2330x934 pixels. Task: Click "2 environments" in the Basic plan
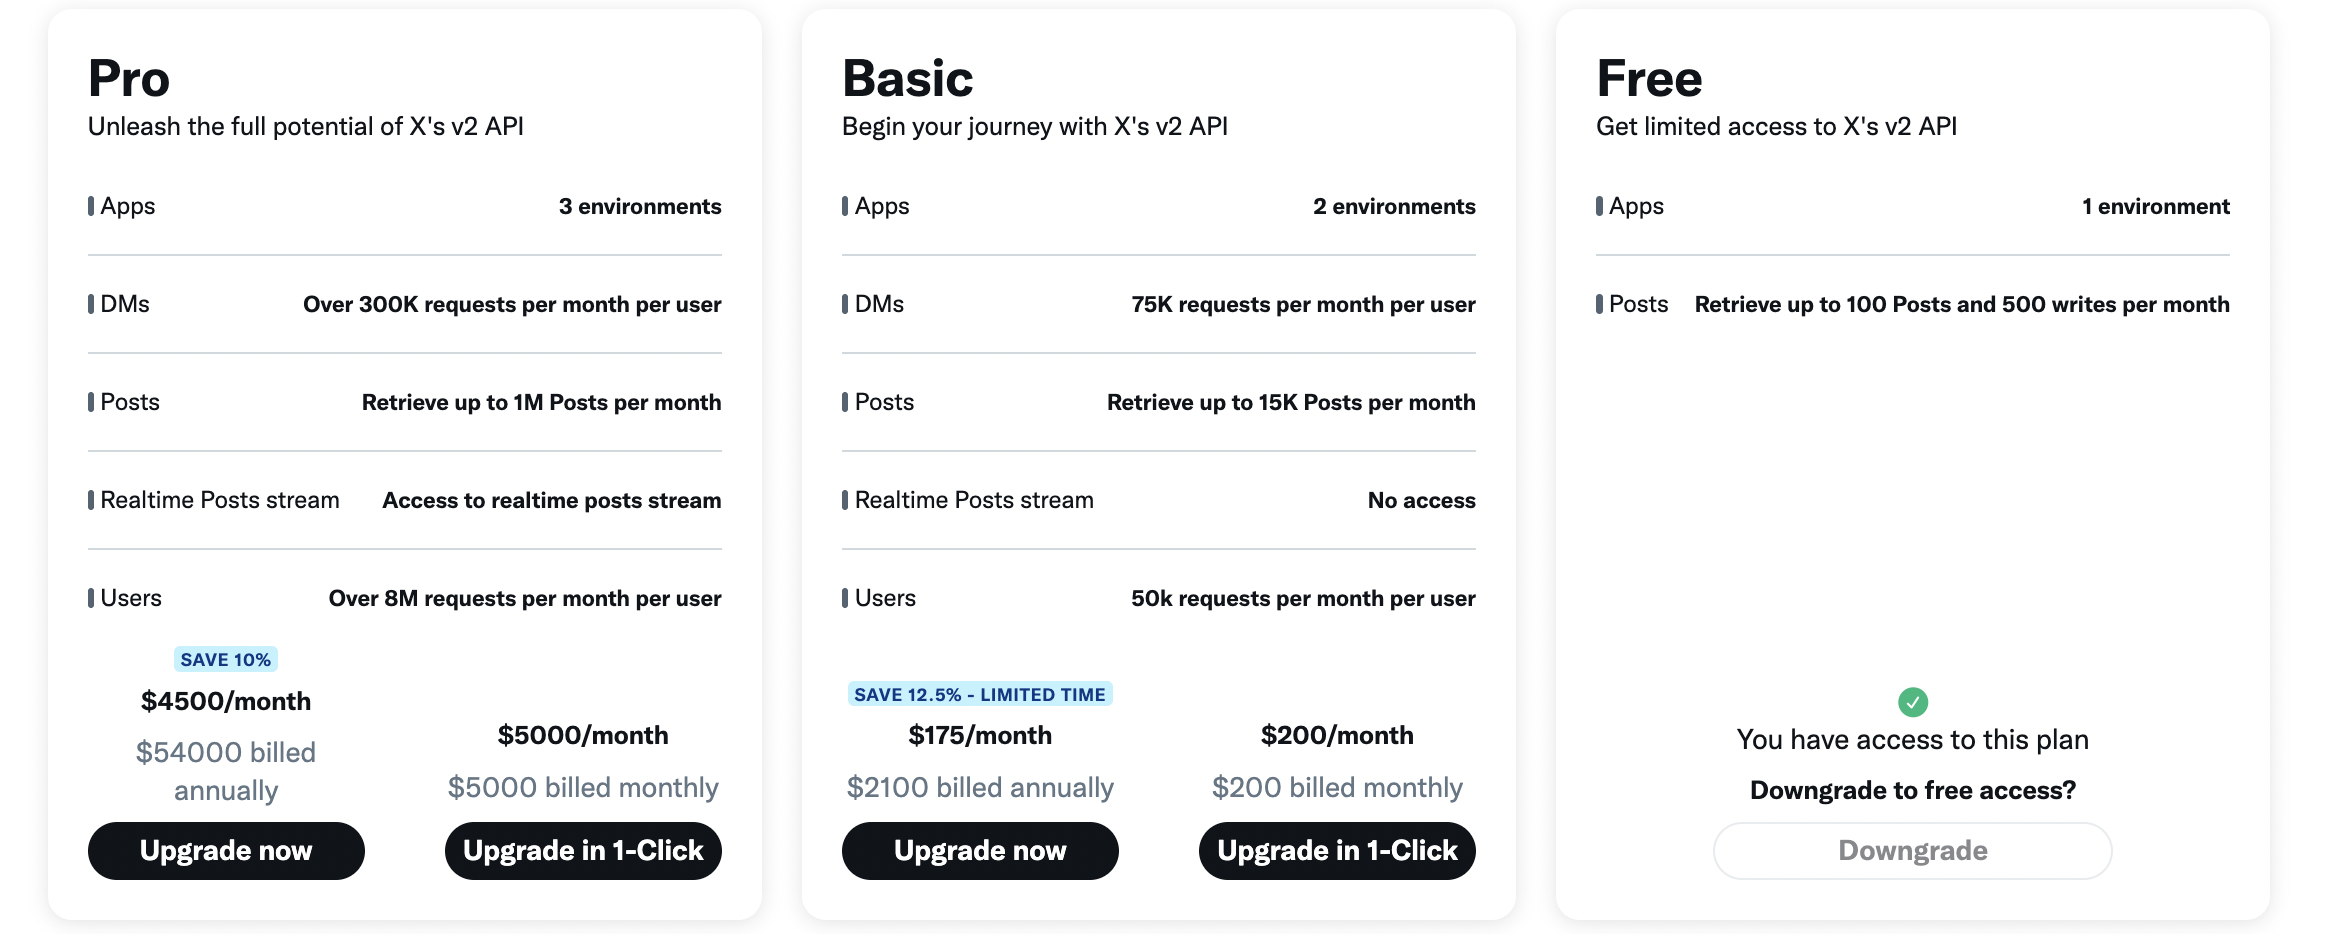(x=1394, y=206)
